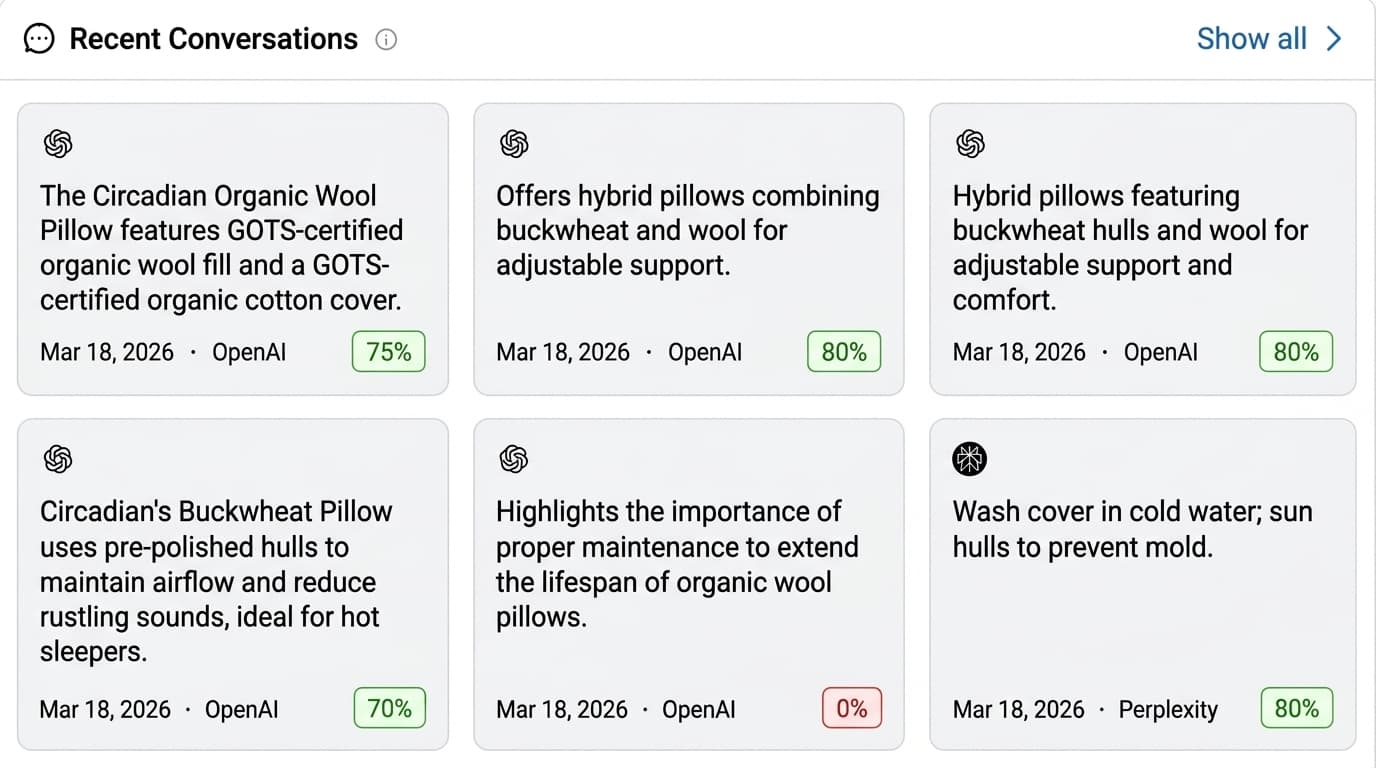1376x768 pixels.
Task: Click the 70% score badge
Action: point(389,709)
